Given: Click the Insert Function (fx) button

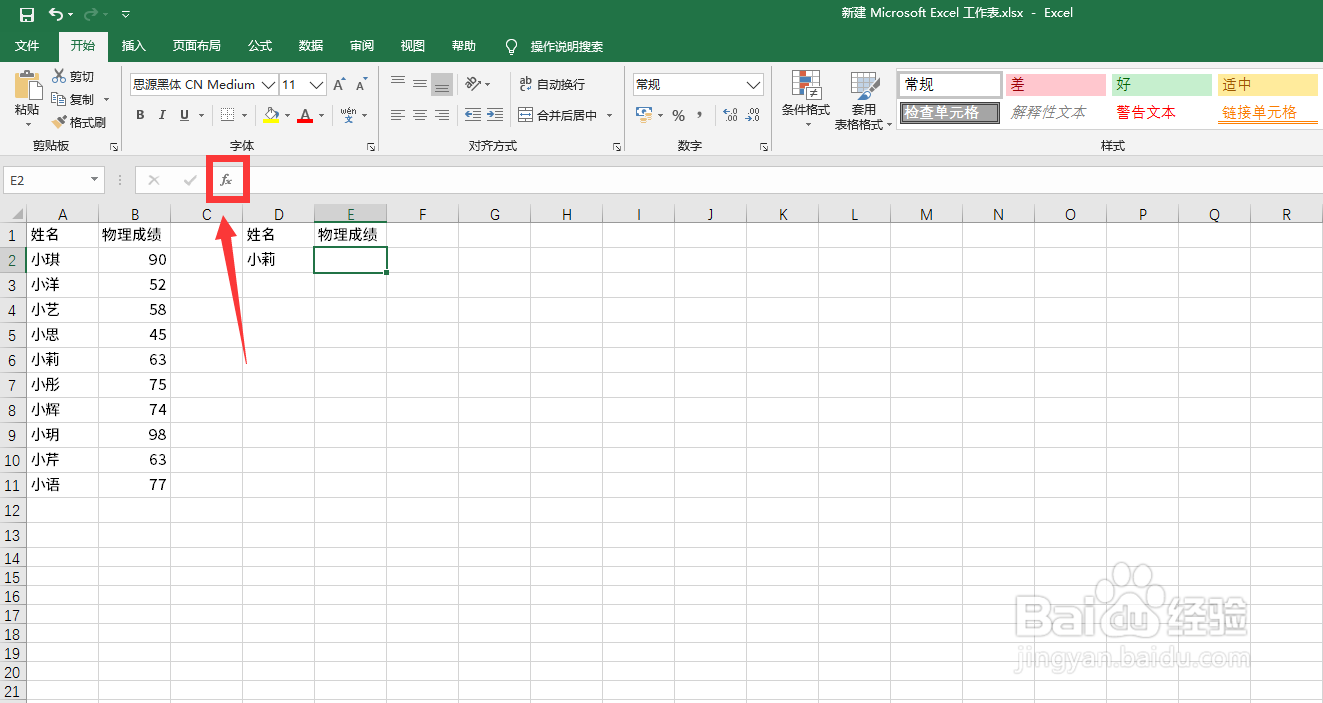Looking at the screenshot, I should pos(227,179).
